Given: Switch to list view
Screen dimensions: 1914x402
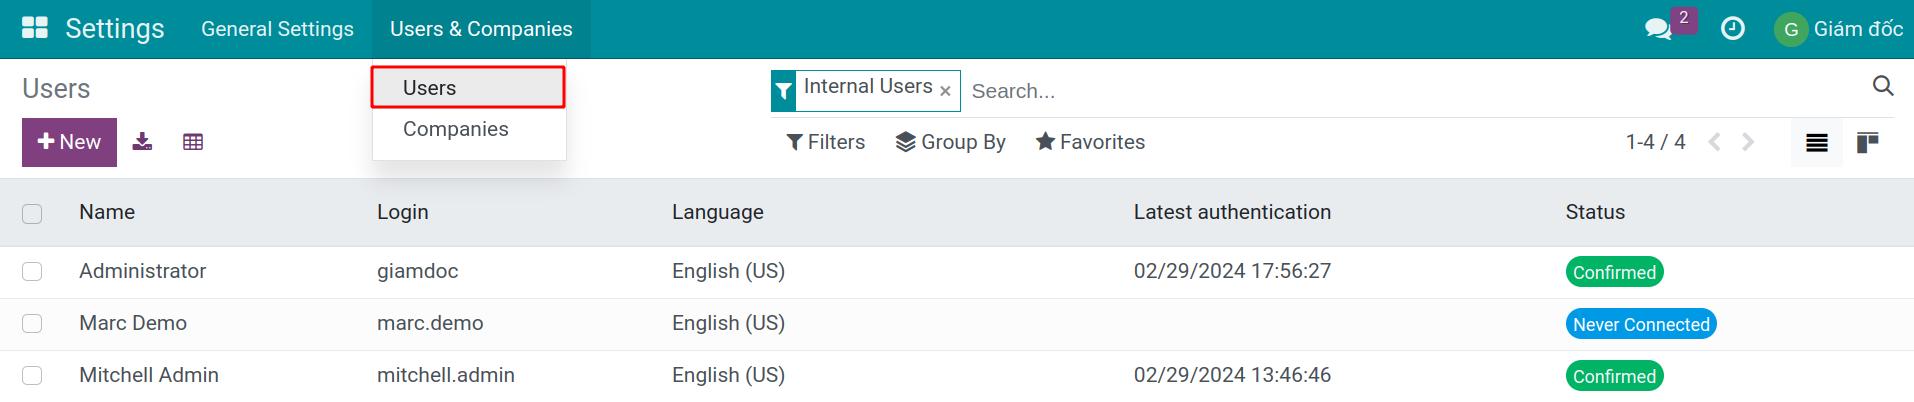Looking at the screenshot, I should point(1817,143).
